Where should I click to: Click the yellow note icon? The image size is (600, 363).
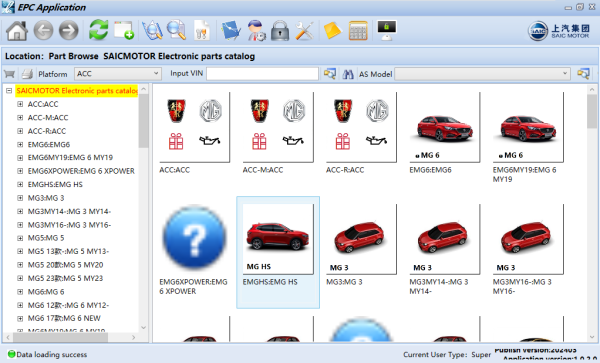tap(332, 31)
